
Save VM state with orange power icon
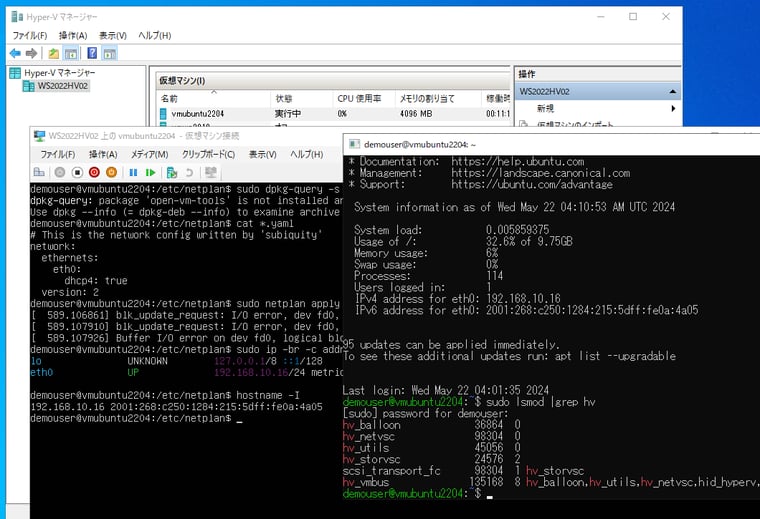point(111,172)
